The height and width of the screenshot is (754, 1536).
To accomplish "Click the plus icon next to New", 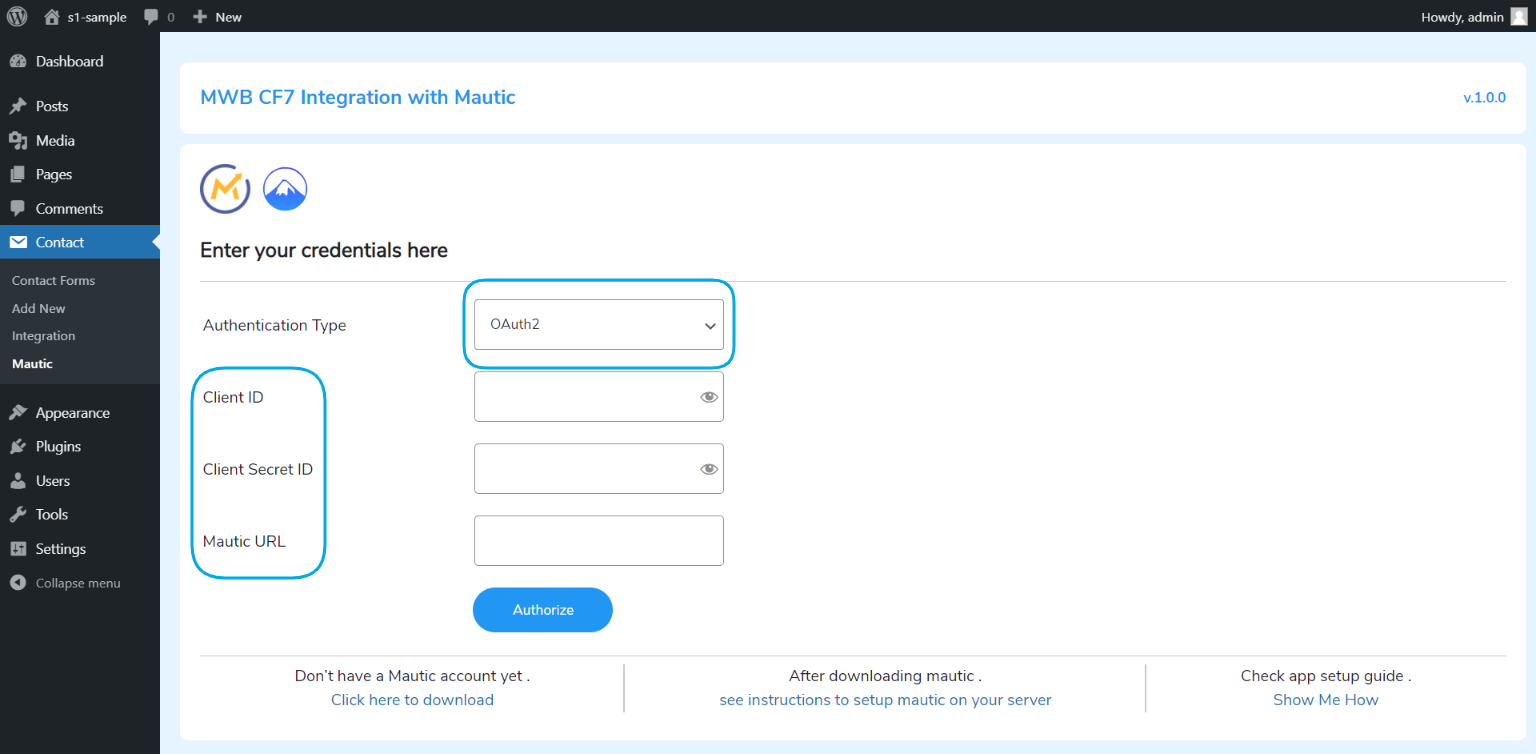I will click(200, 17).
